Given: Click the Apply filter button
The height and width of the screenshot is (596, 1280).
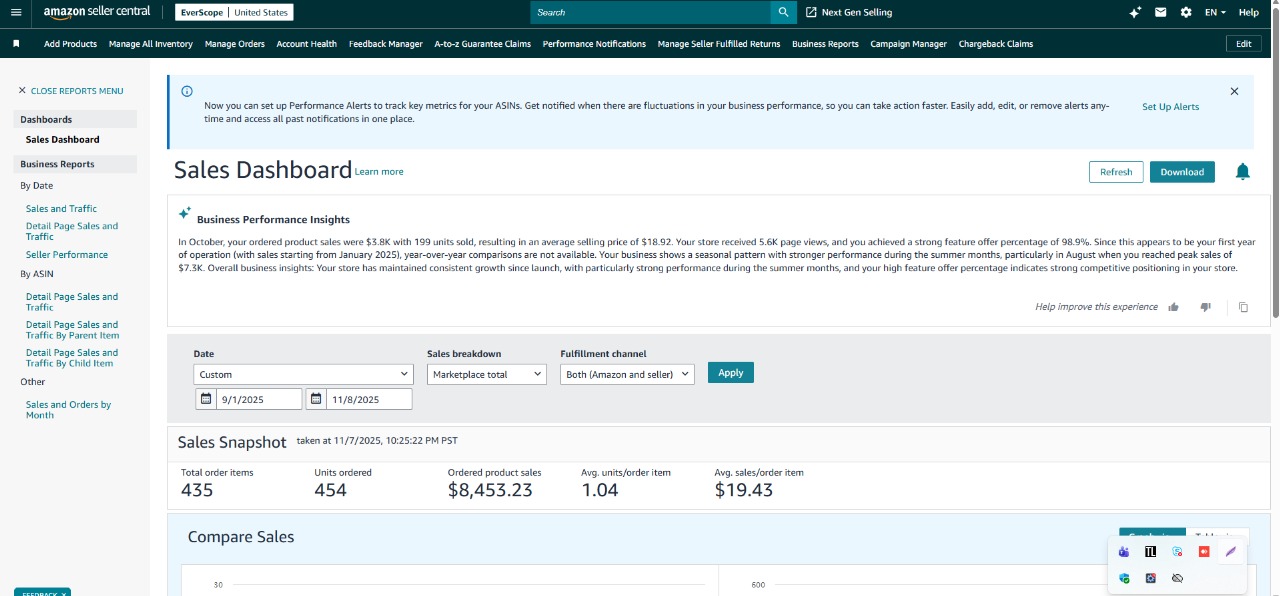Looking at the screenshot, I should pos(731,372).
